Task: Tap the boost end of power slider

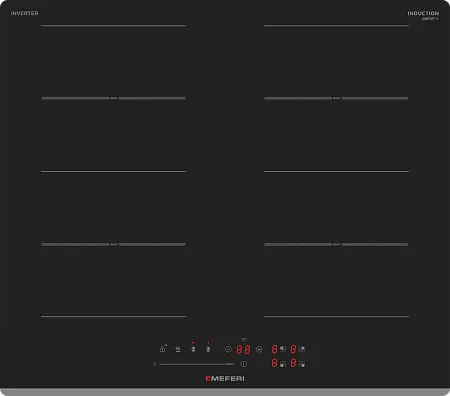Action: point(230,364)
